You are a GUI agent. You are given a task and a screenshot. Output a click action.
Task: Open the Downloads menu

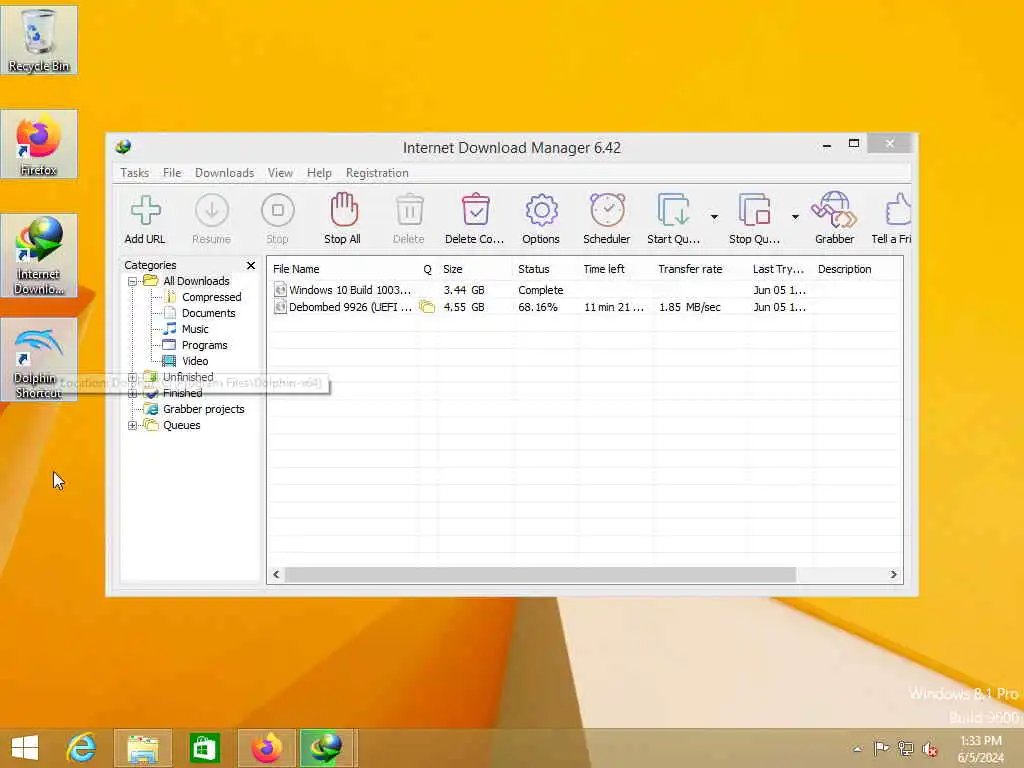coord(224,173)
